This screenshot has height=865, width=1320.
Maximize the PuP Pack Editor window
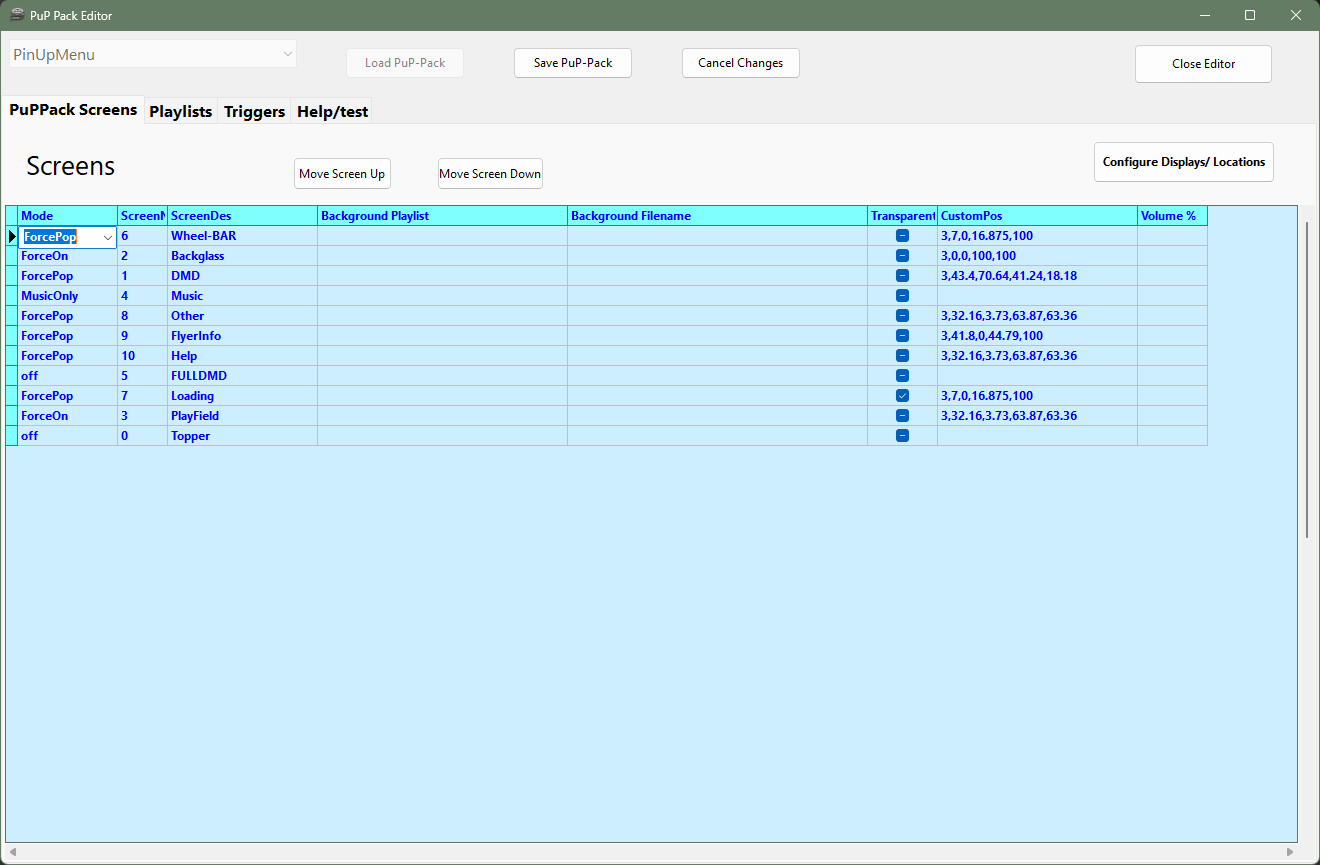(x=1250, y=15)
